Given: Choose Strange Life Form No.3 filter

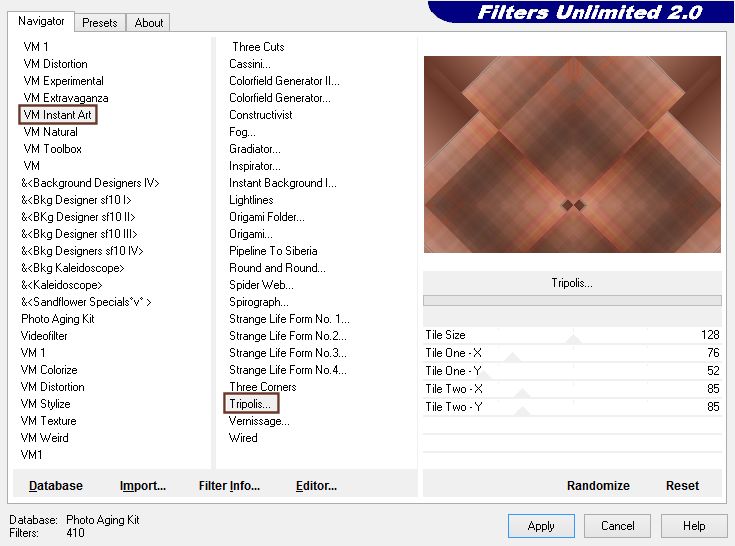Looking at the screenshot, I should click(x=287, y=353).
